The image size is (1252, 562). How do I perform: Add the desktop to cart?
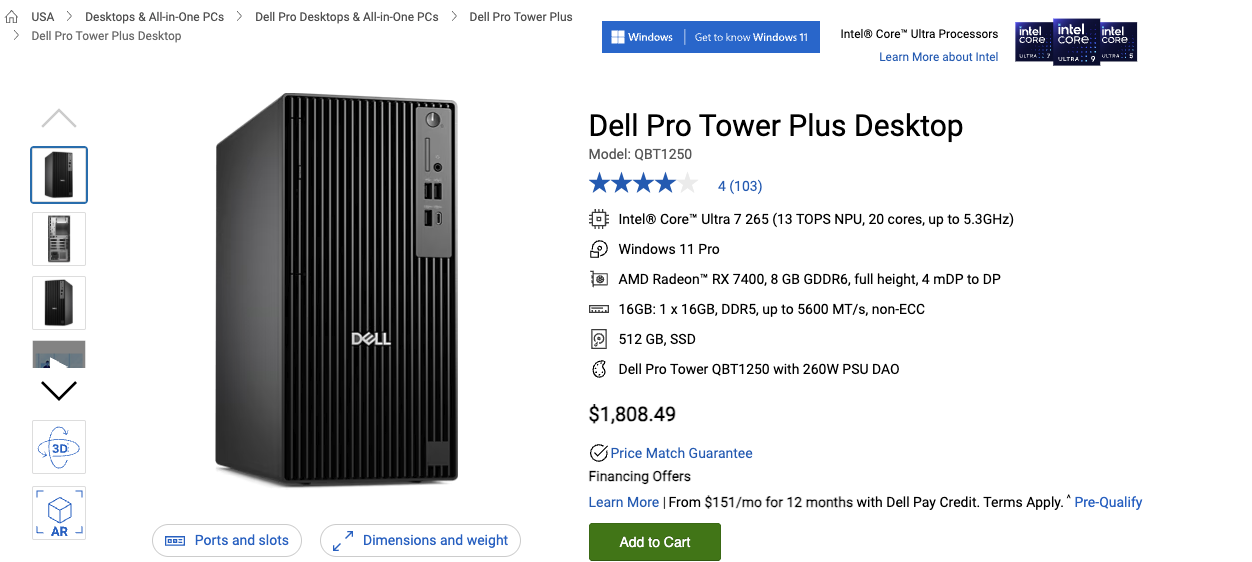(654, 542)
